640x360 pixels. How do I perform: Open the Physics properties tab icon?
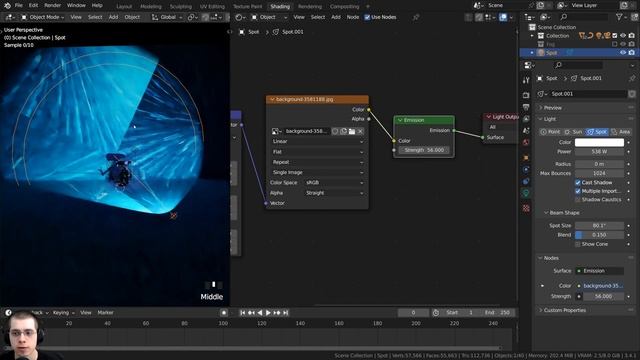pos(526,169)
